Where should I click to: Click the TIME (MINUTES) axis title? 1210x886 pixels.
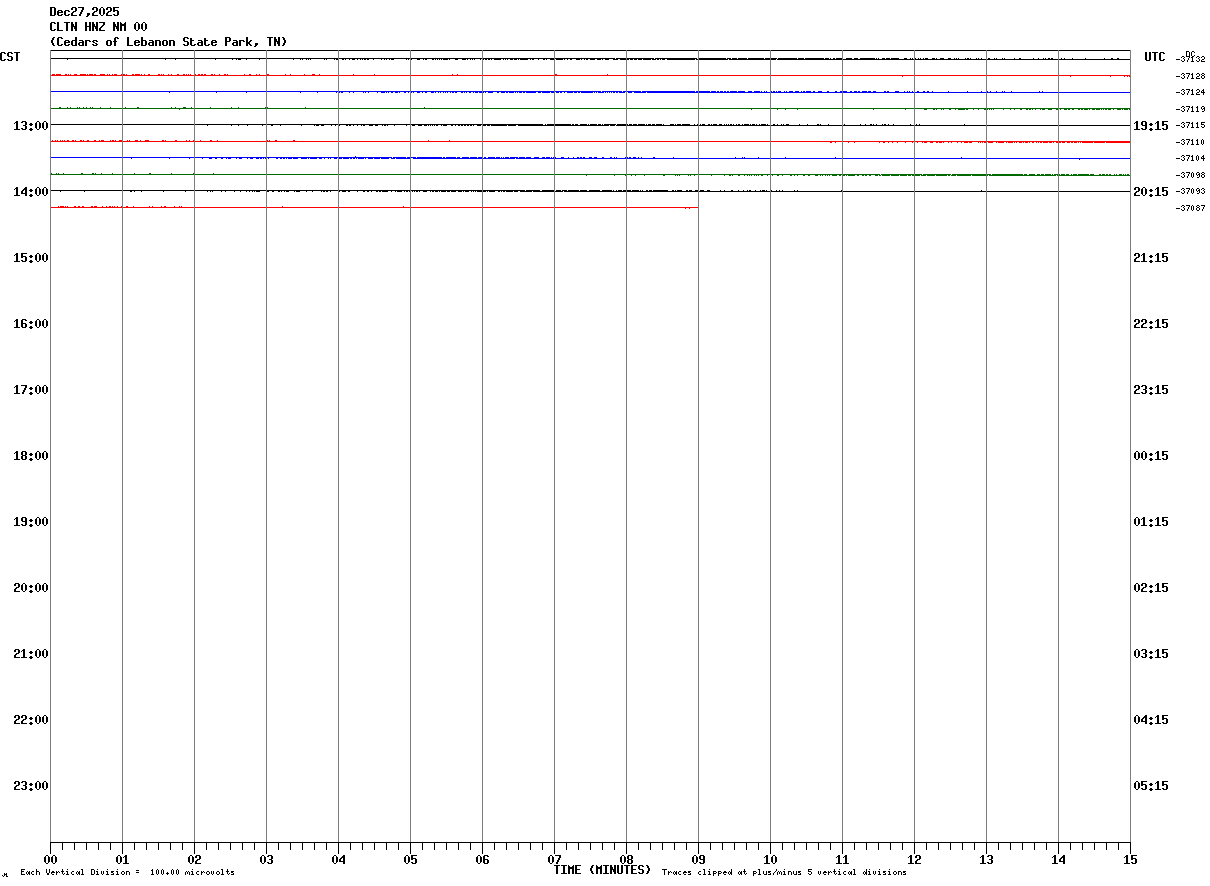[602, 870]
